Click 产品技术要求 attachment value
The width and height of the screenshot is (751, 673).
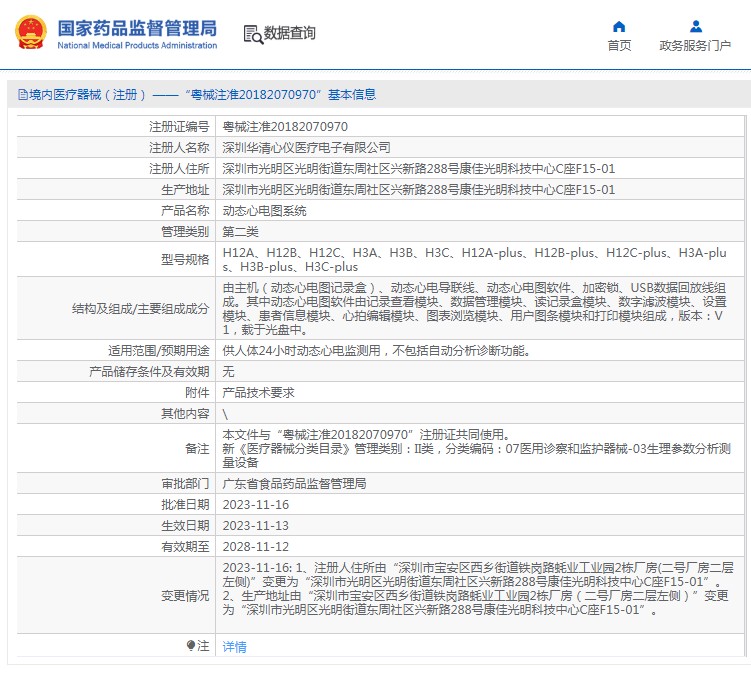click(259, 393)
